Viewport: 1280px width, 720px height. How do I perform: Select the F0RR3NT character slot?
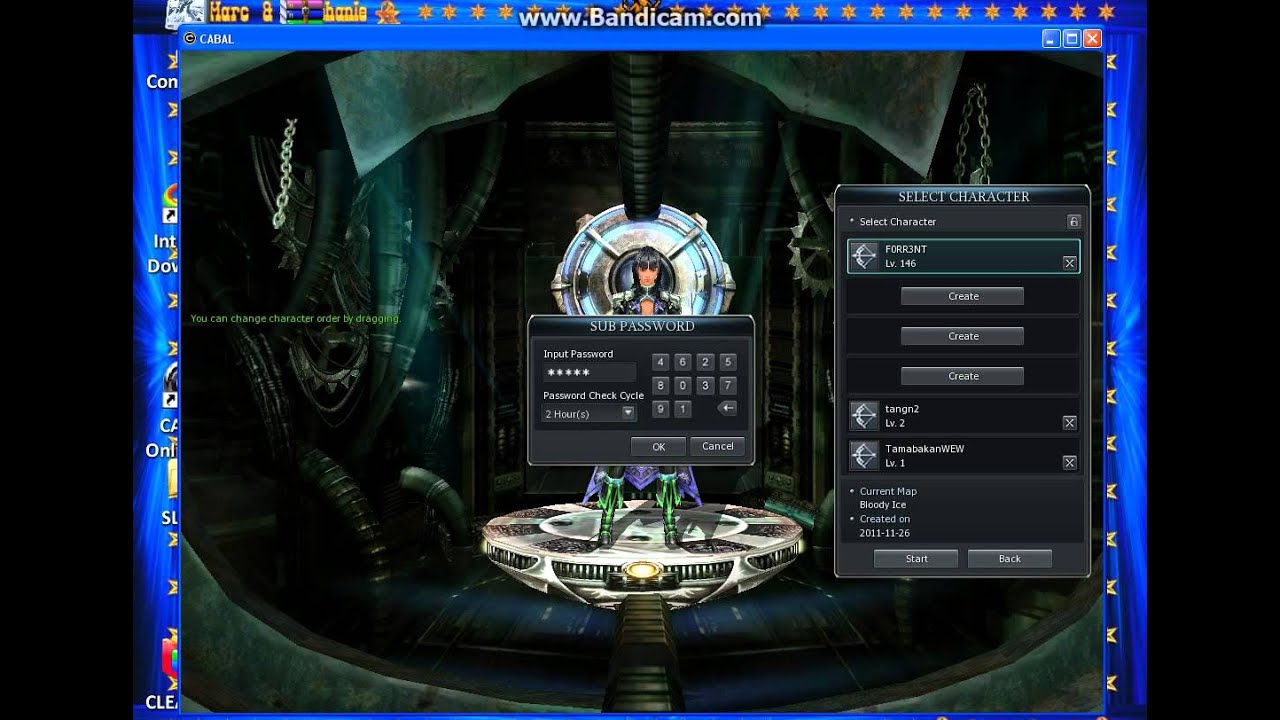click(x=963, y=256)
